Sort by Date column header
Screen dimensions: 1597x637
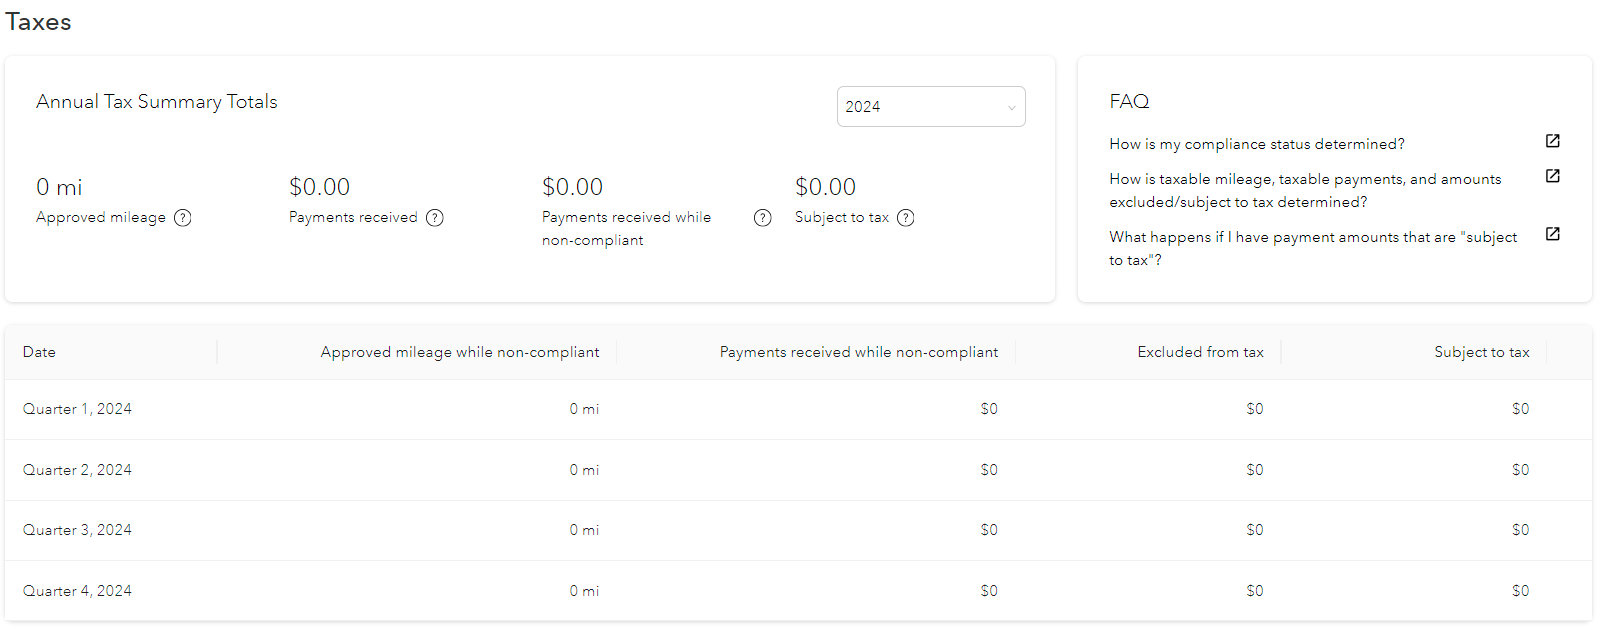40,352
